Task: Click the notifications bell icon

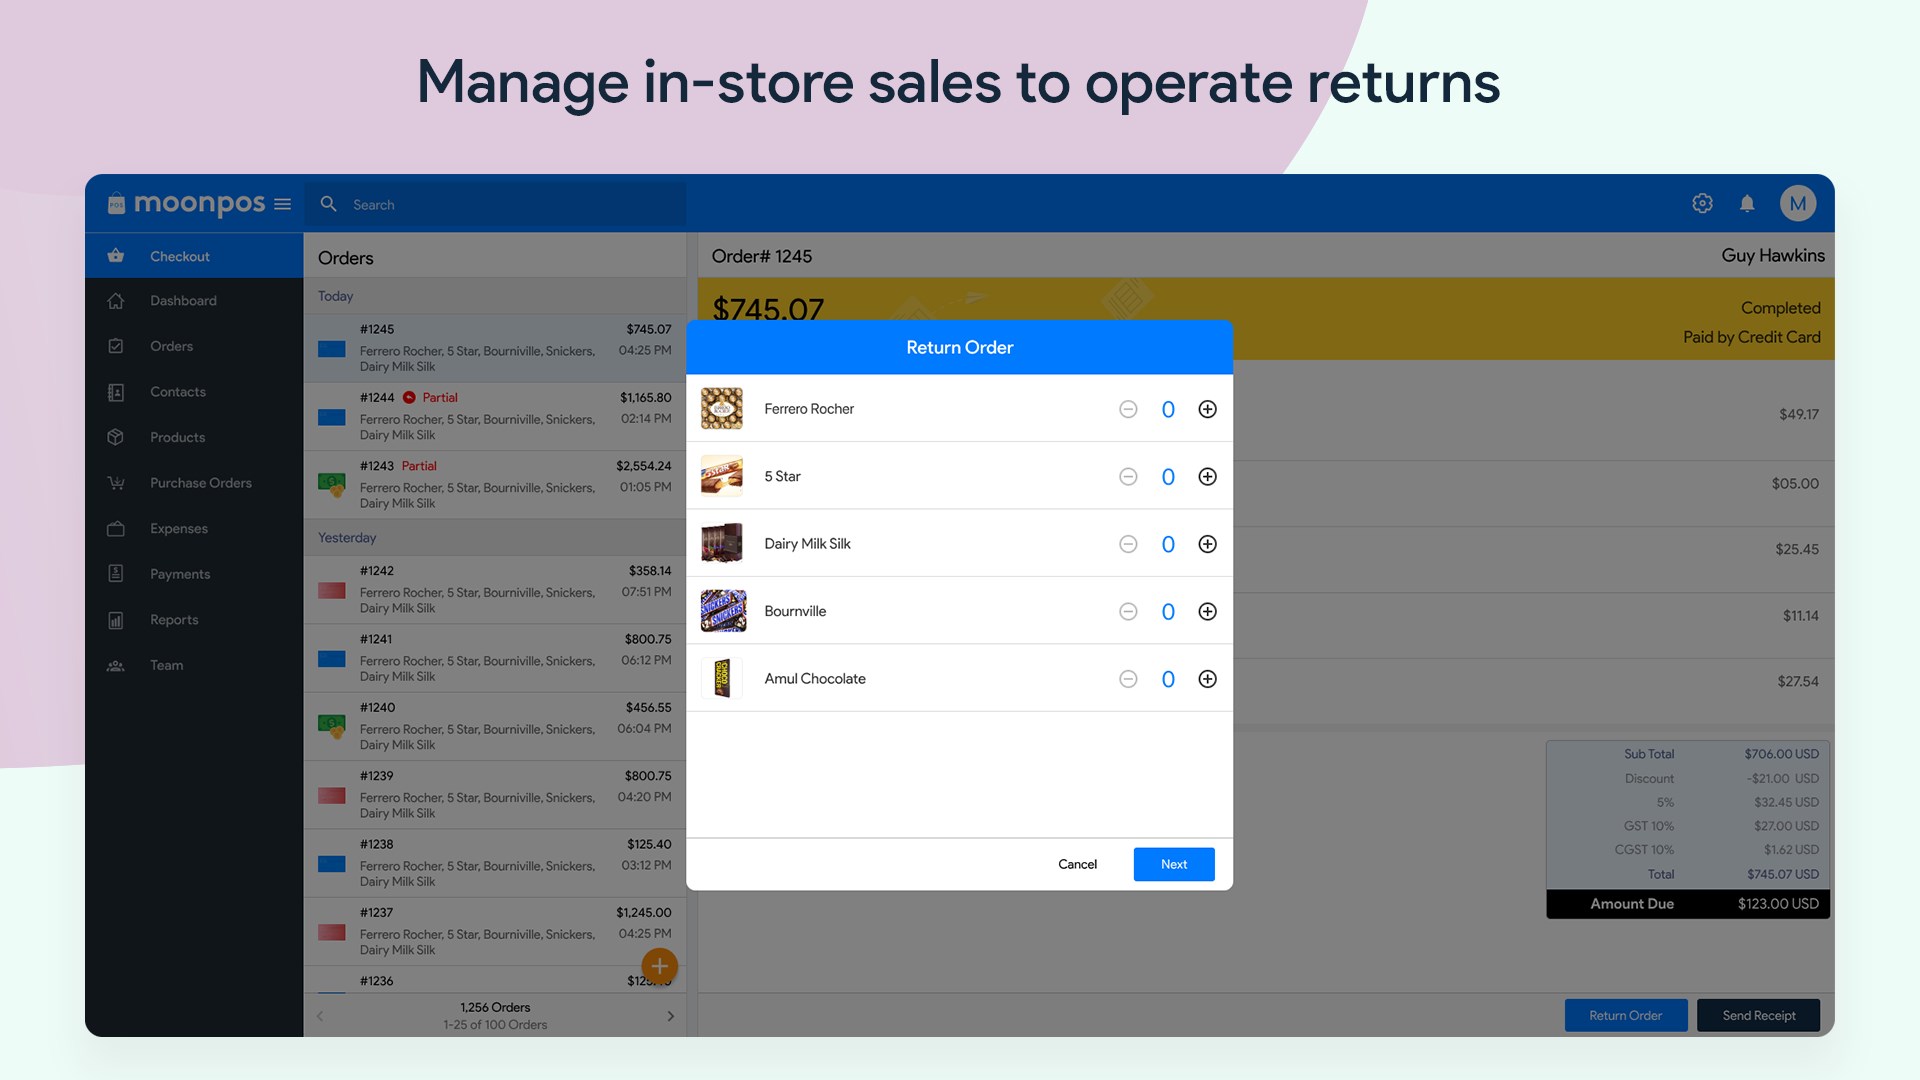Action: pyautogui.click(x=1747, y=204)
